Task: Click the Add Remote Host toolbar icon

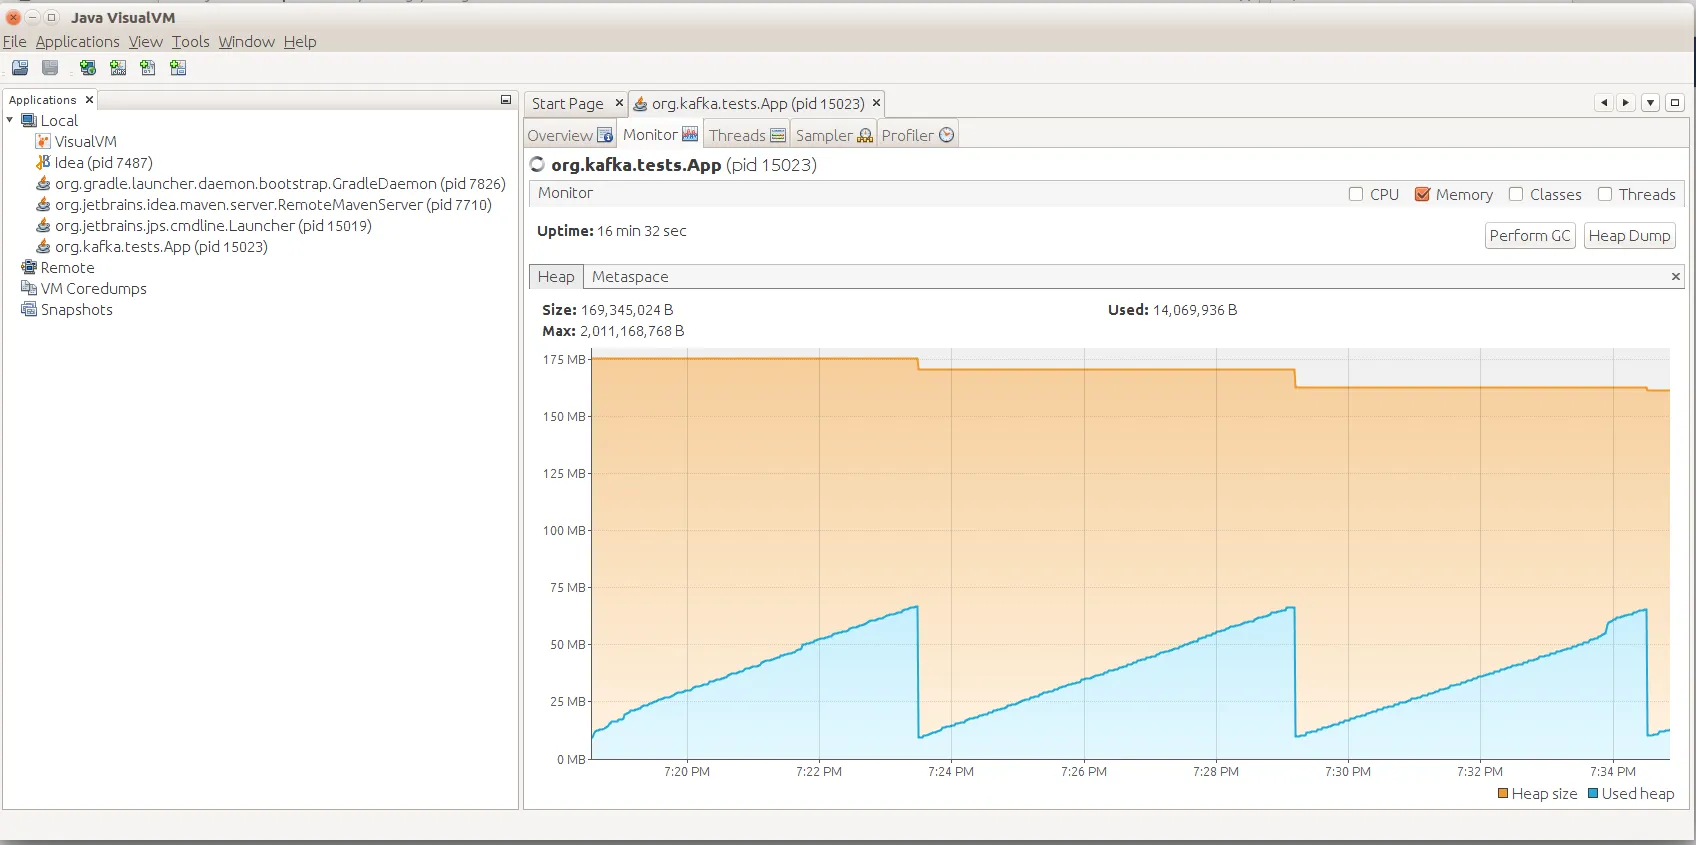Action: coord(88,68)
